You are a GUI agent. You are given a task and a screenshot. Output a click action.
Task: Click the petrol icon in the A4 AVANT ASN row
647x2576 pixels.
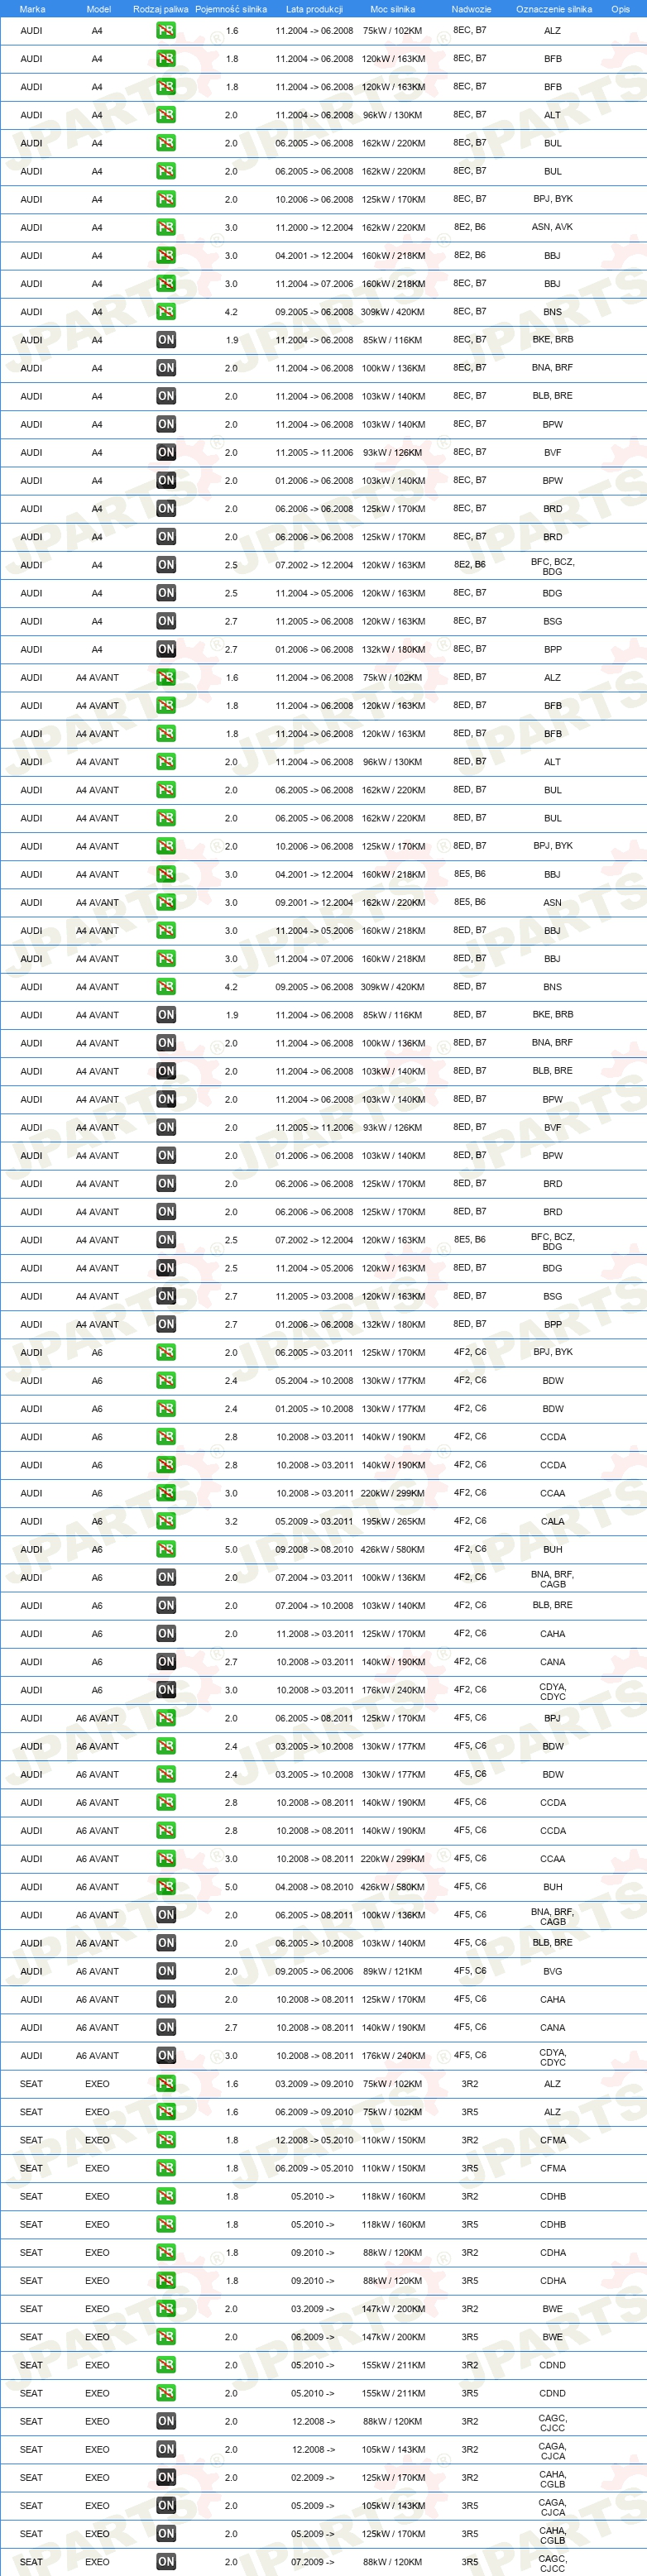pos(166,902)
